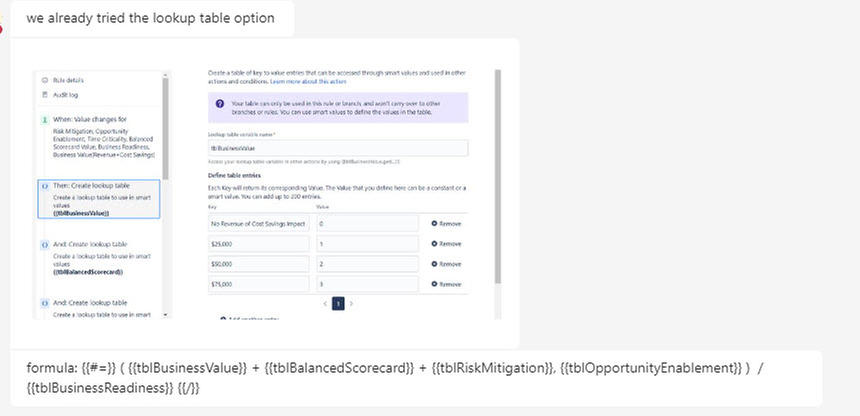Click the purple question mark info icon

coord(219,103)
